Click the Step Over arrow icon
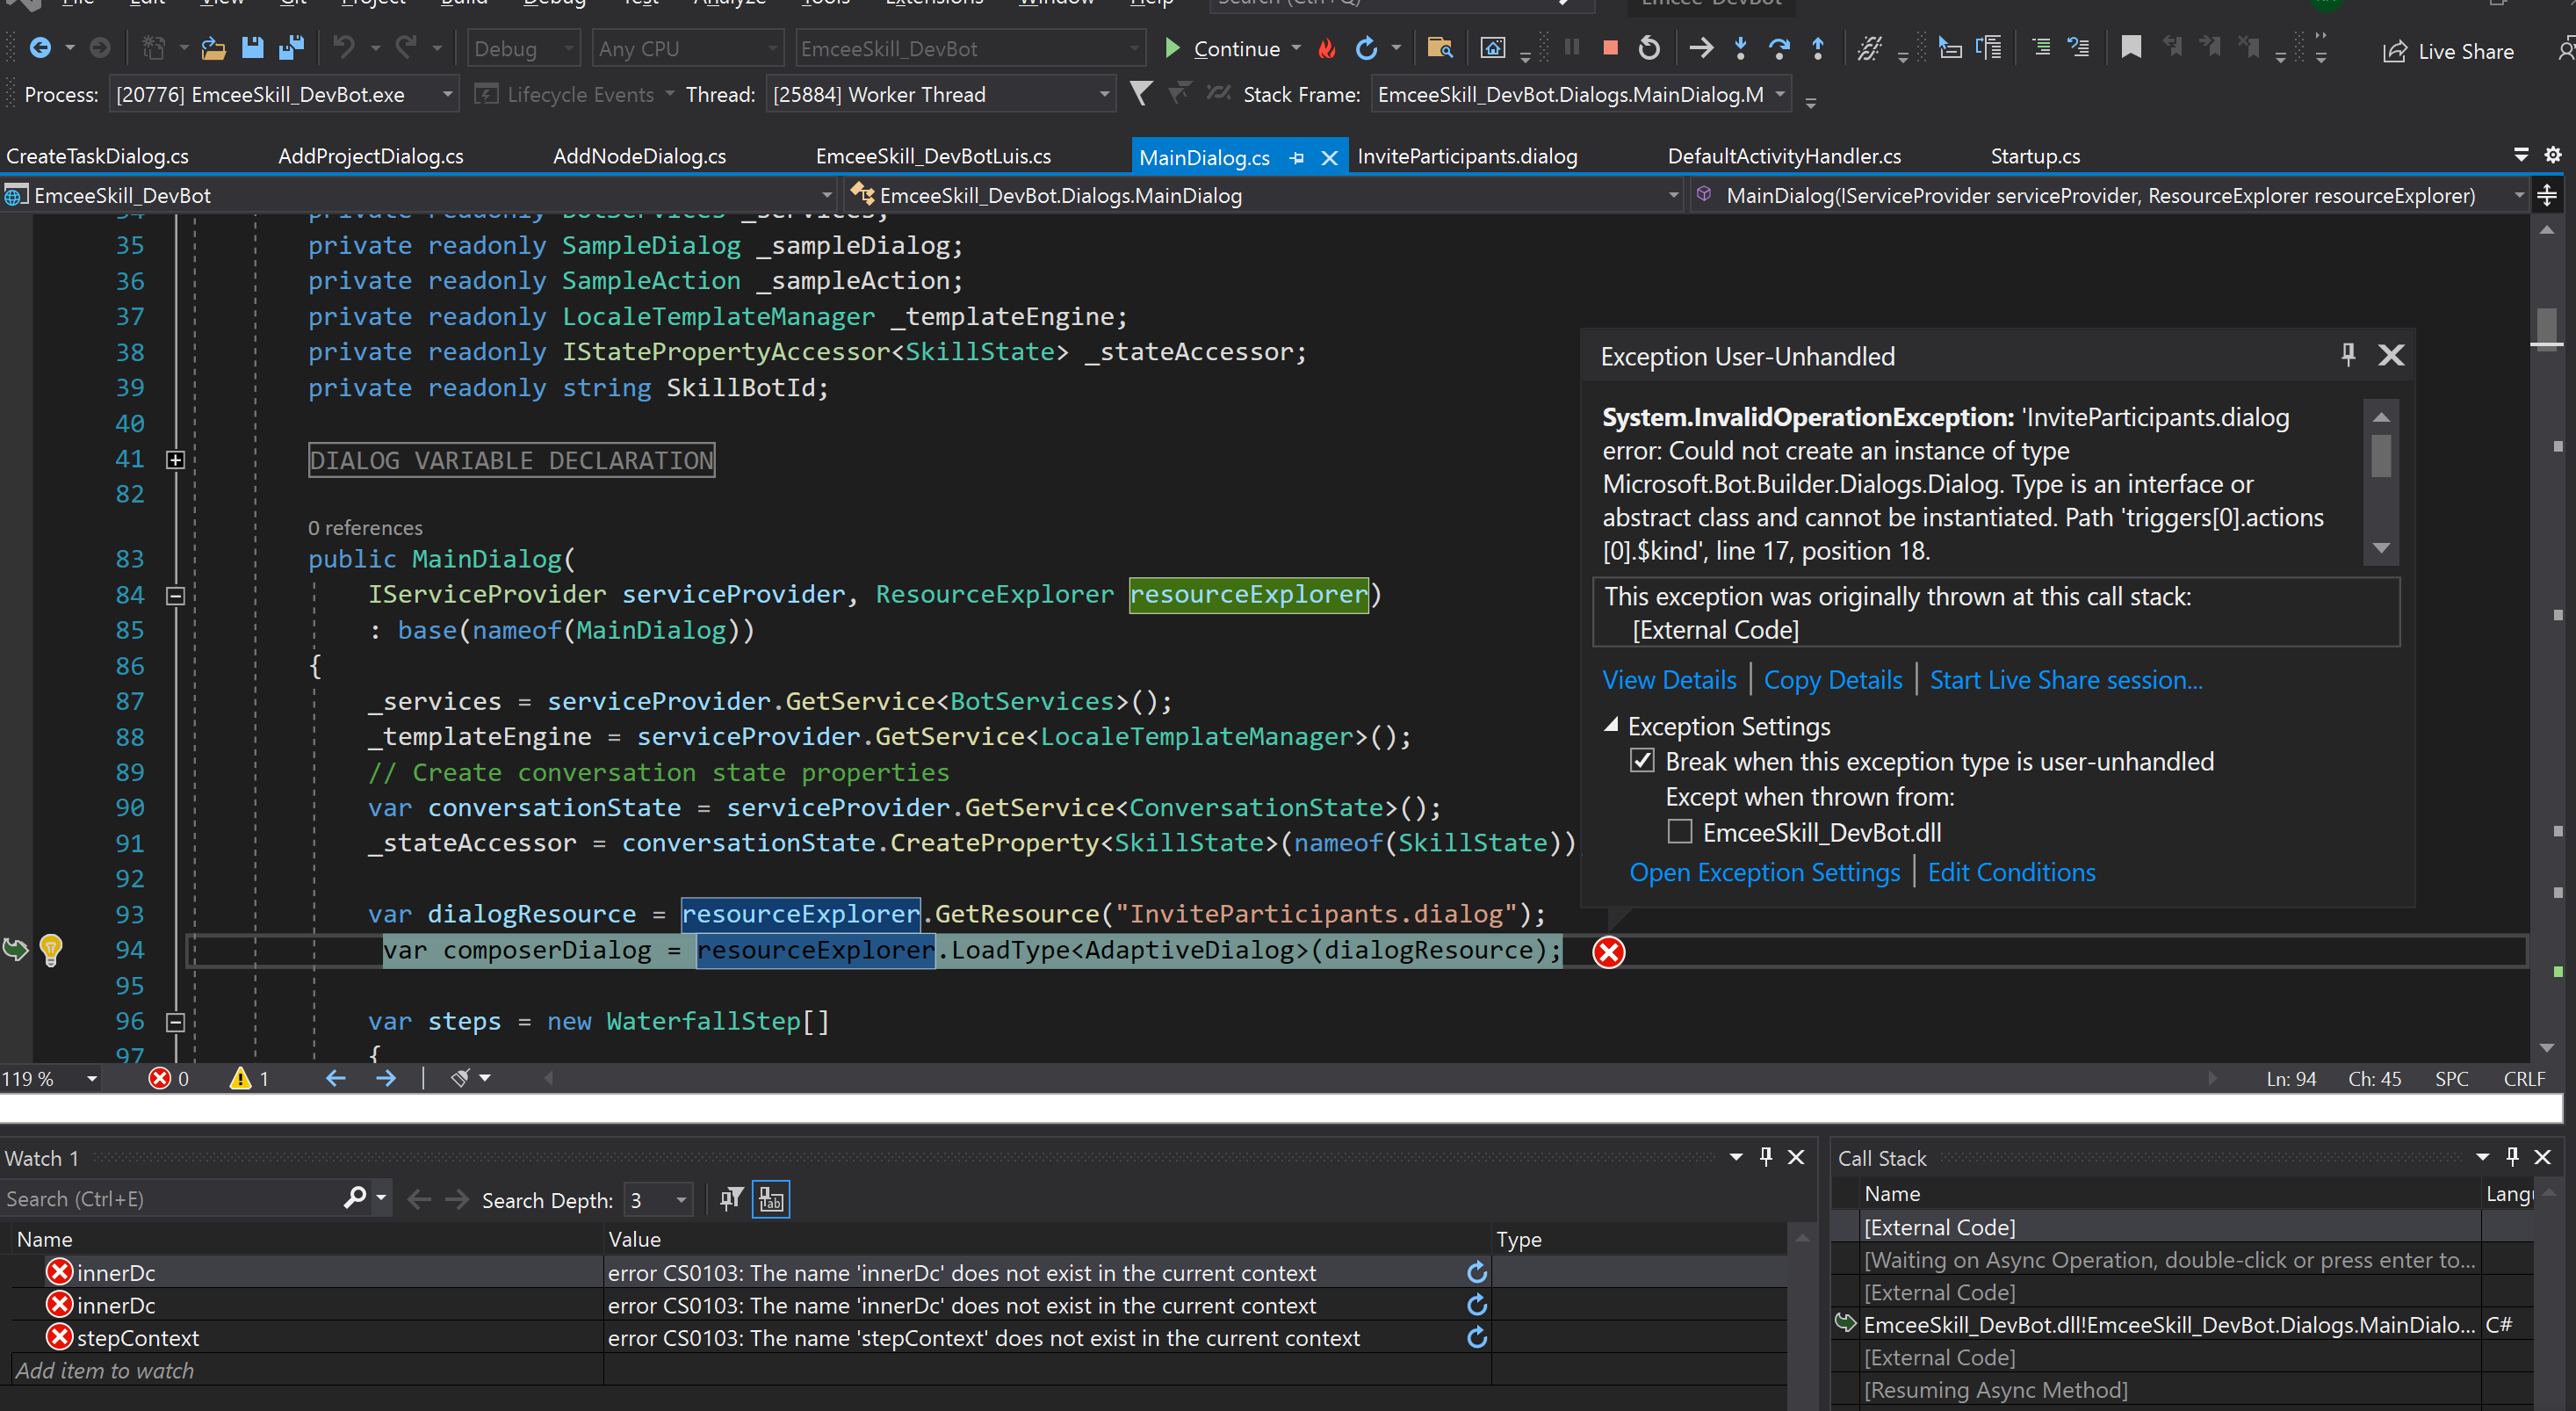The image size is (2576, 1411). click(1779, 48)
